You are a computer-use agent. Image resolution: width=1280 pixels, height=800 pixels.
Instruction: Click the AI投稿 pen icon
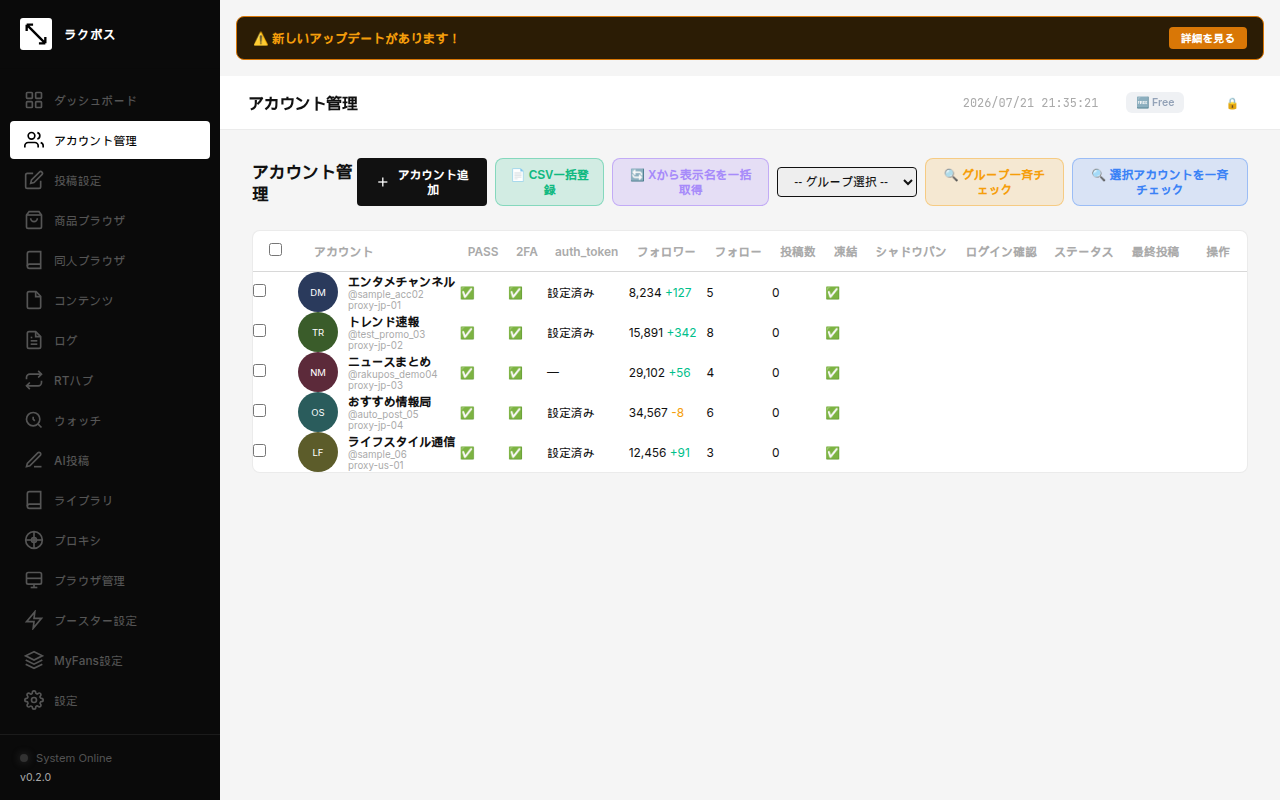pyautogui.click(x=34, y=460)
